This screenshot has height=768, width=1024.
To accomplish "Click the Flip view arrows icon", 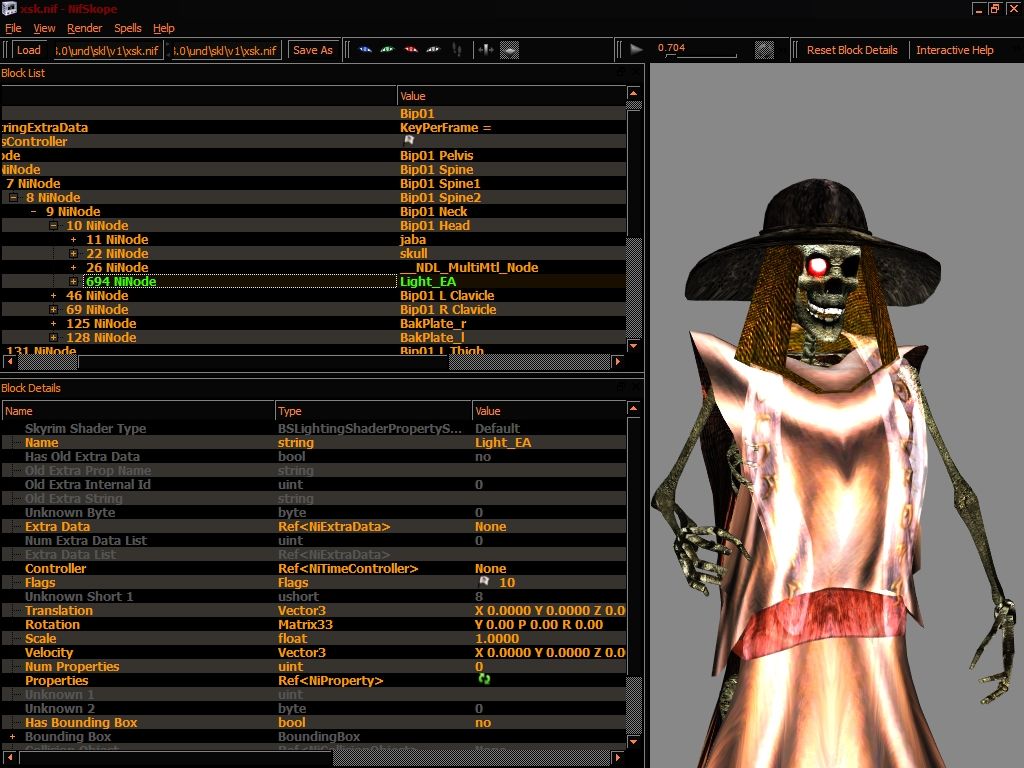I will (485, 50).
